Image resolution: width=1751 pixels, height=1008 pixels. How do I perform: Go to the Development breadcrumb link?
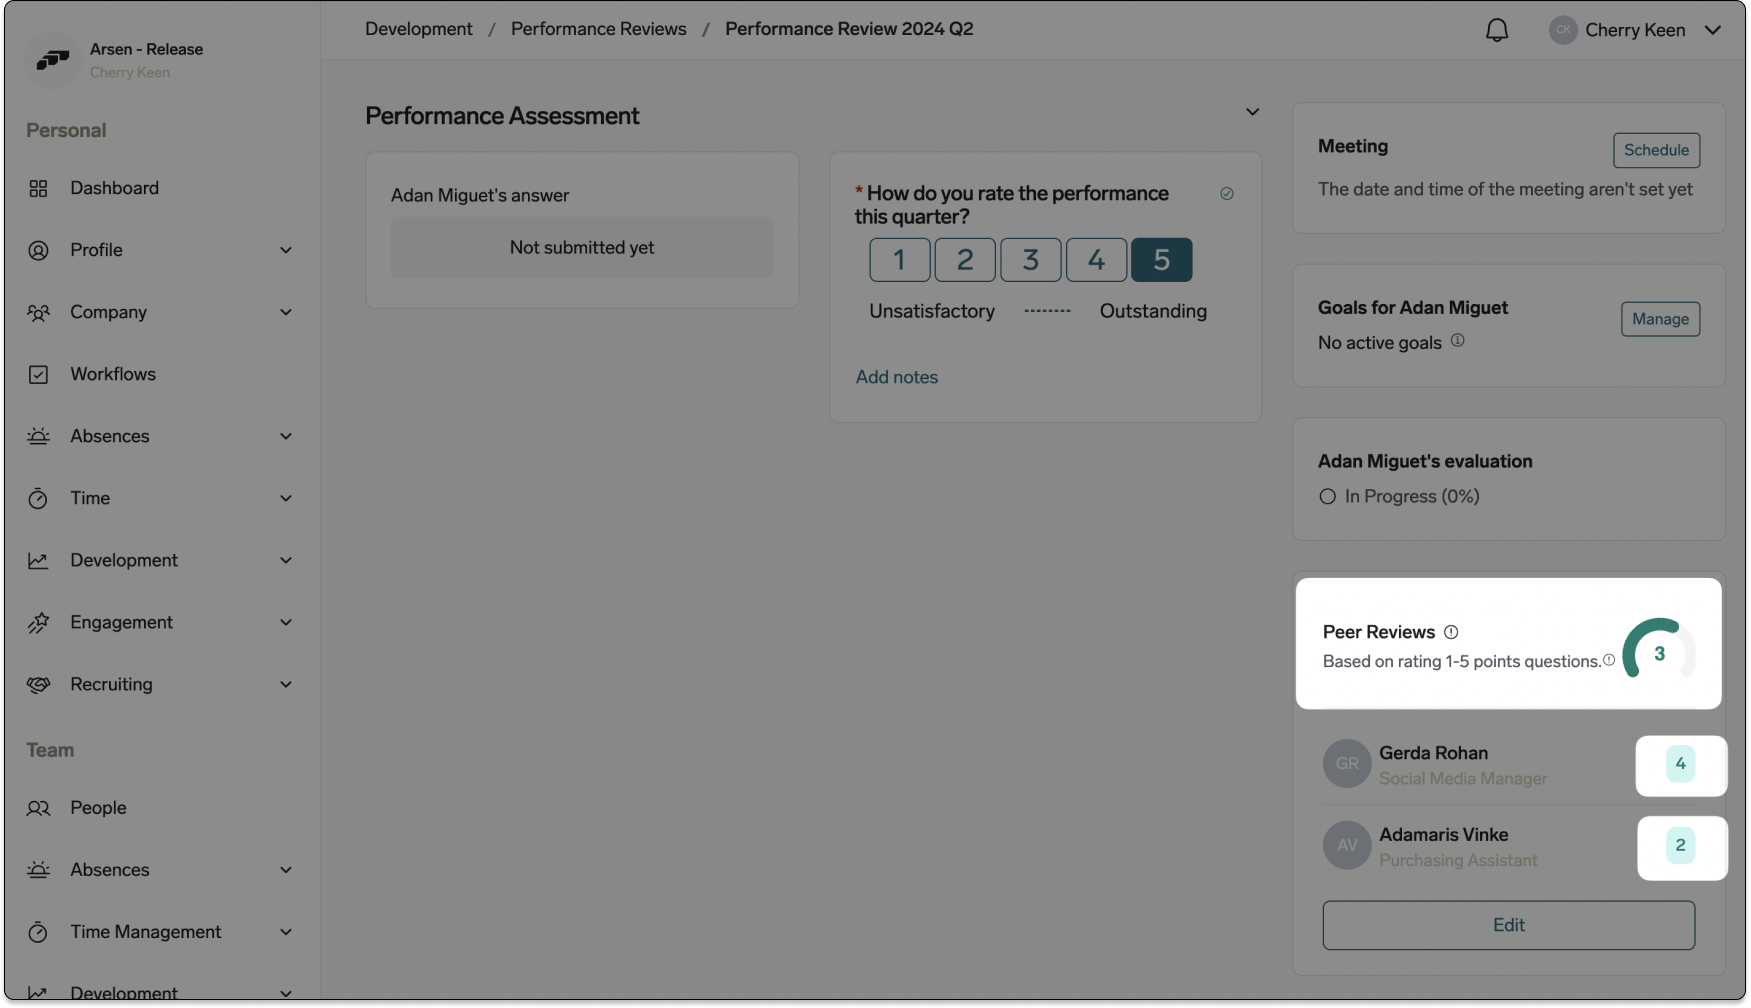[418, 29]
